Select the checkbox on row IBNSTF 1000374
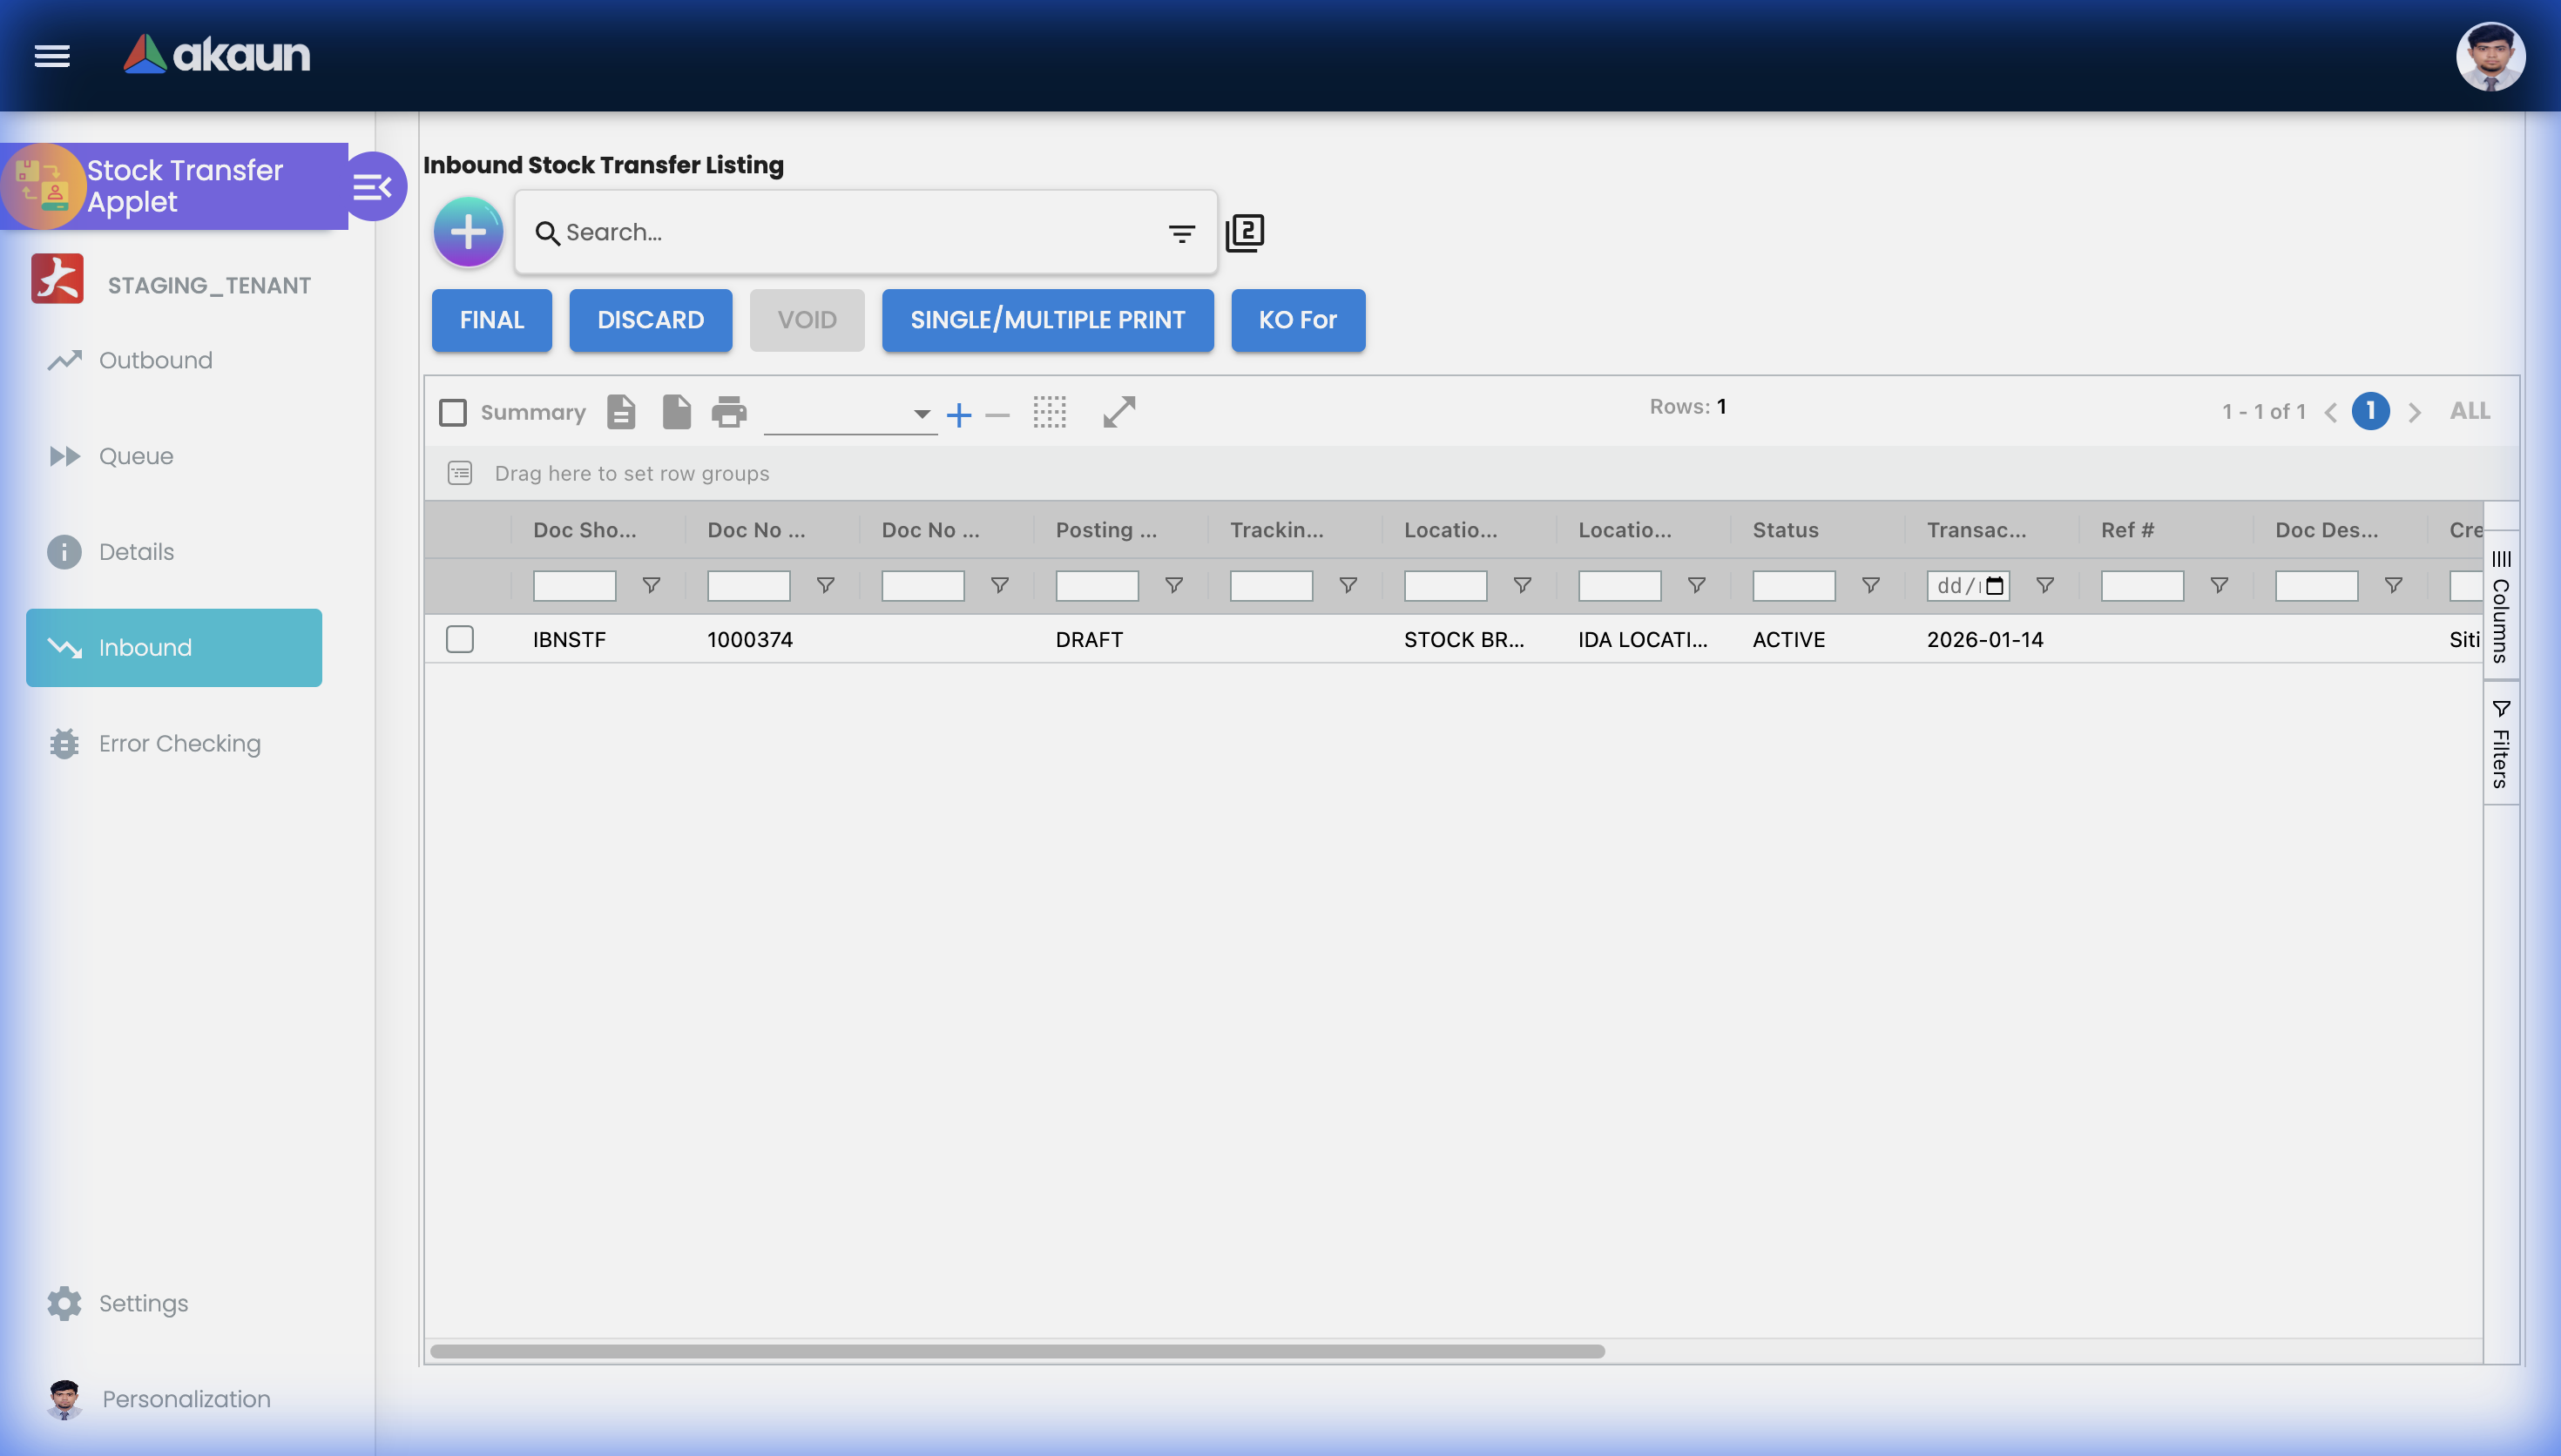This screenshot has width=2561, height=1456. tap(459, 639)
